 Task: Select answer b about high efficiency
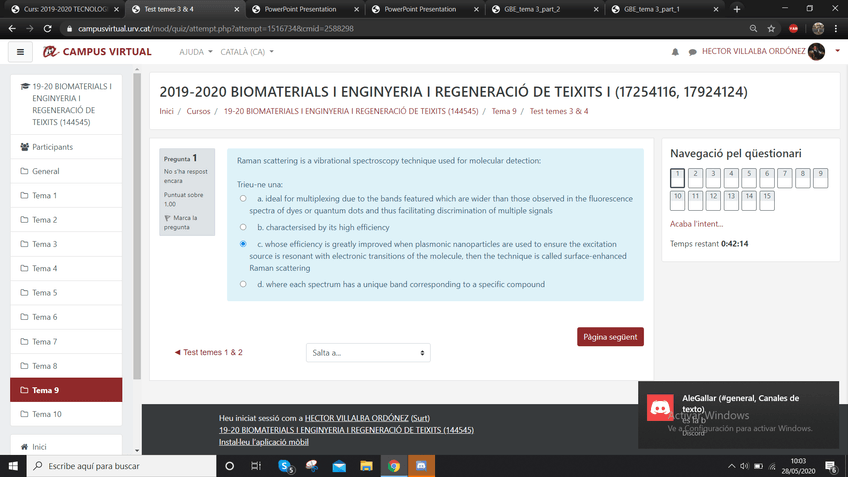tap(243, 228)
